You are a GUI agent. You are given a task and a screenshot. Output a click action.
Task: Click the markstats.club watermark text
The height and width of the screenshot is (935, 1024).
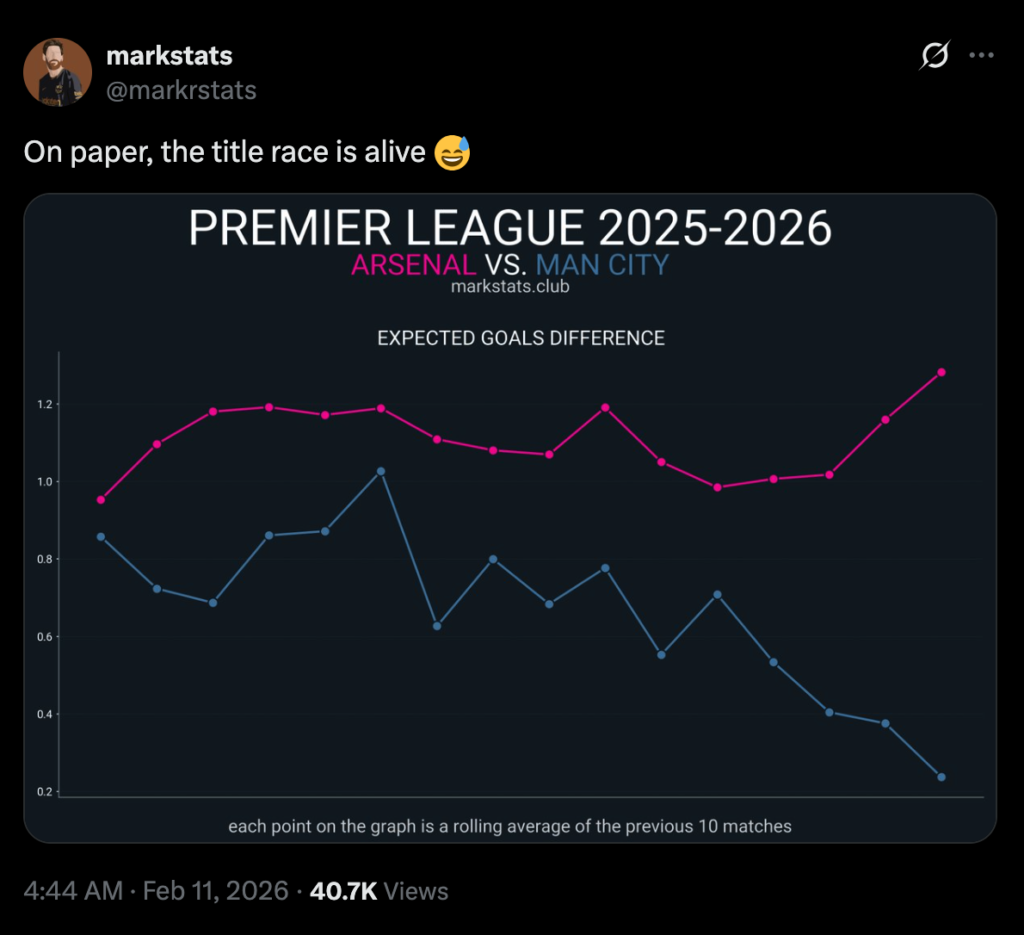click(x=510, y=287)
